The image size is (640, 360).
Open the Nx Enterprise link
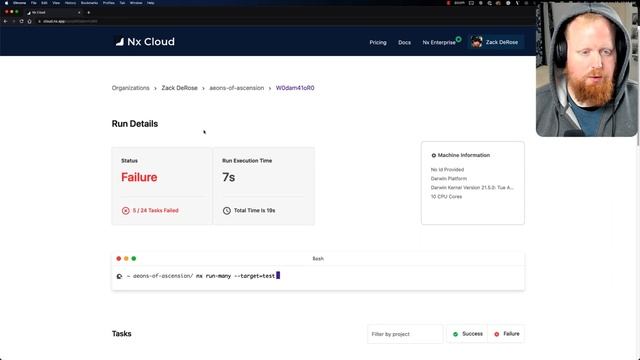439,42
